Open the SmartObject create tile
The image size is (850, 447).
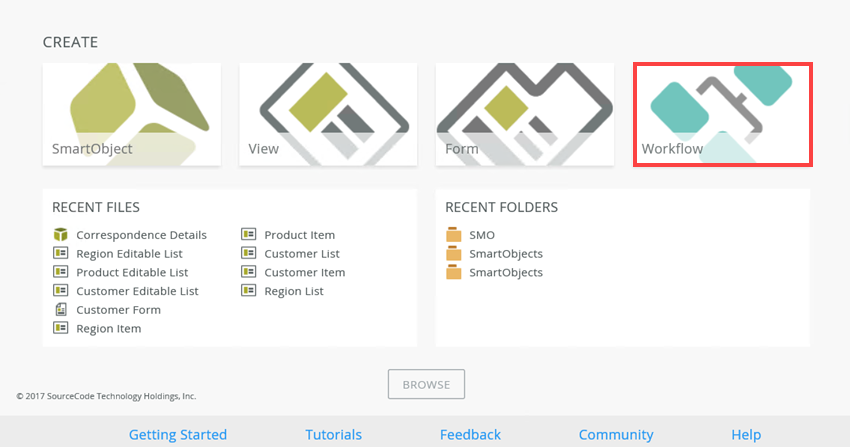[131, 114]
